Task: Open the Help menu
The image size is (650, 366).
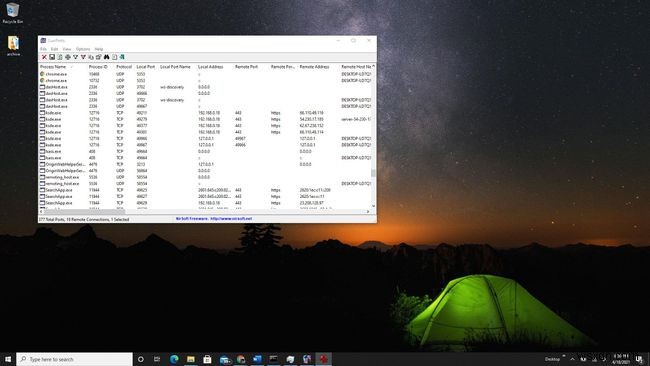Action: (99, 49)
